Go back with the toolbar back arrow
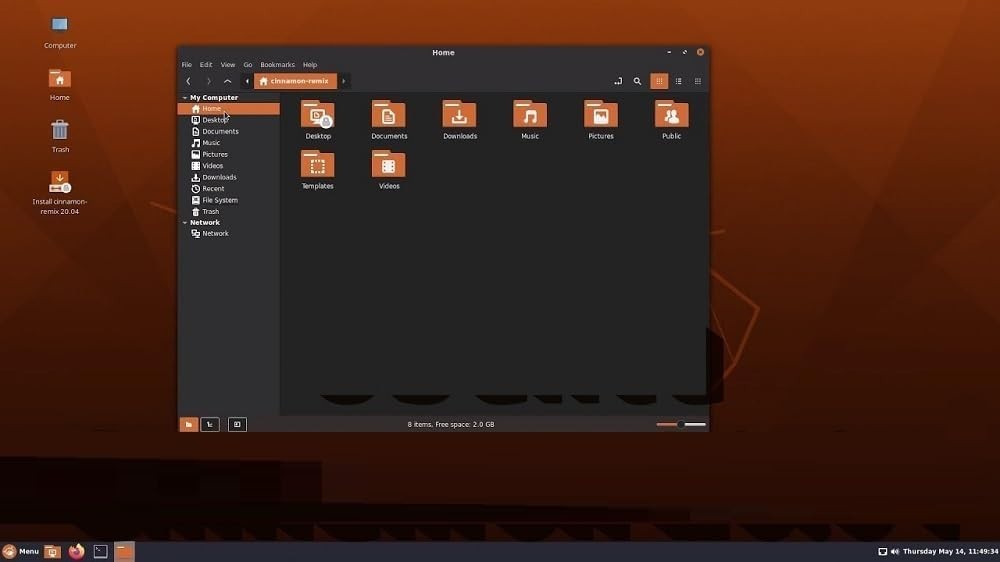 coord(188,81)
